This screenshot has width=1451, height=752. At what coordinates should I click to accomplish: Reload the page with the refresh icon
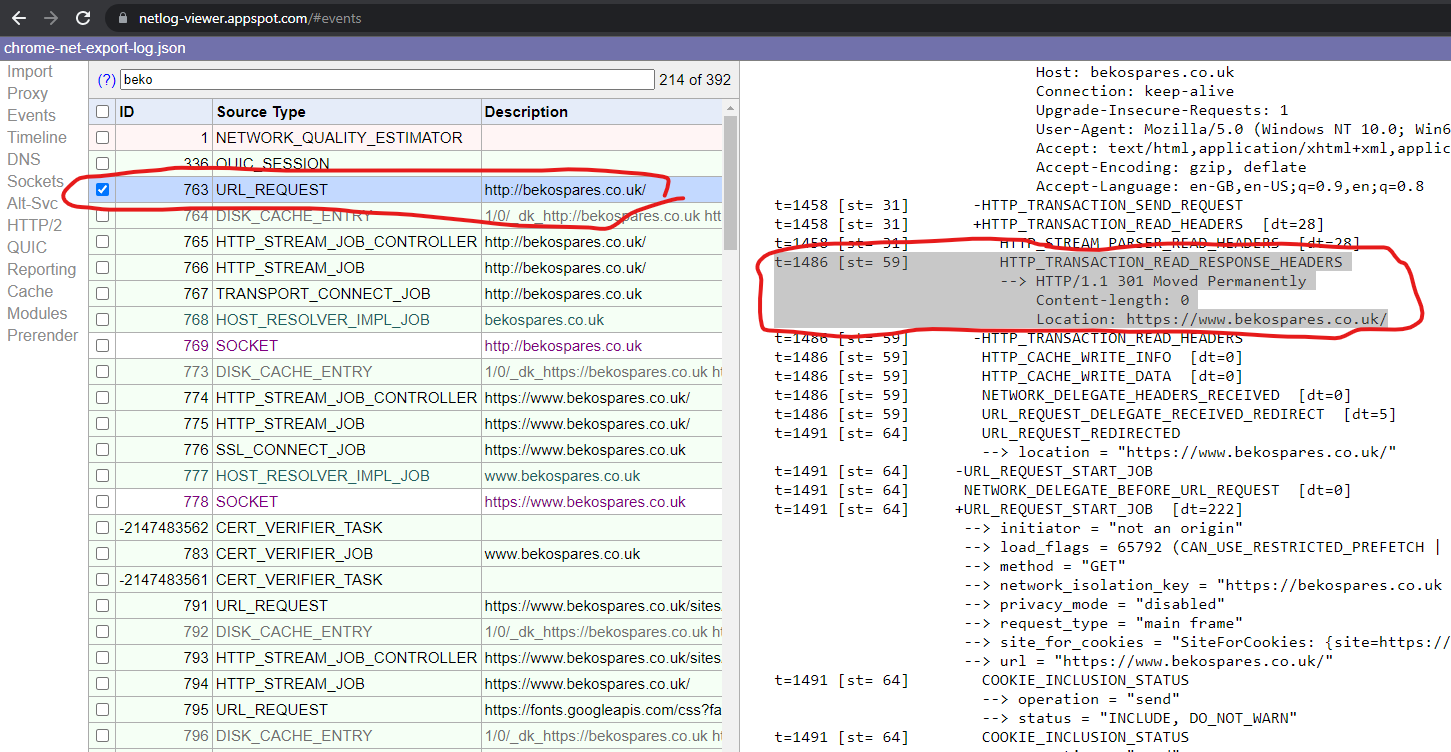pyautogui.click(x=83, y=18)
